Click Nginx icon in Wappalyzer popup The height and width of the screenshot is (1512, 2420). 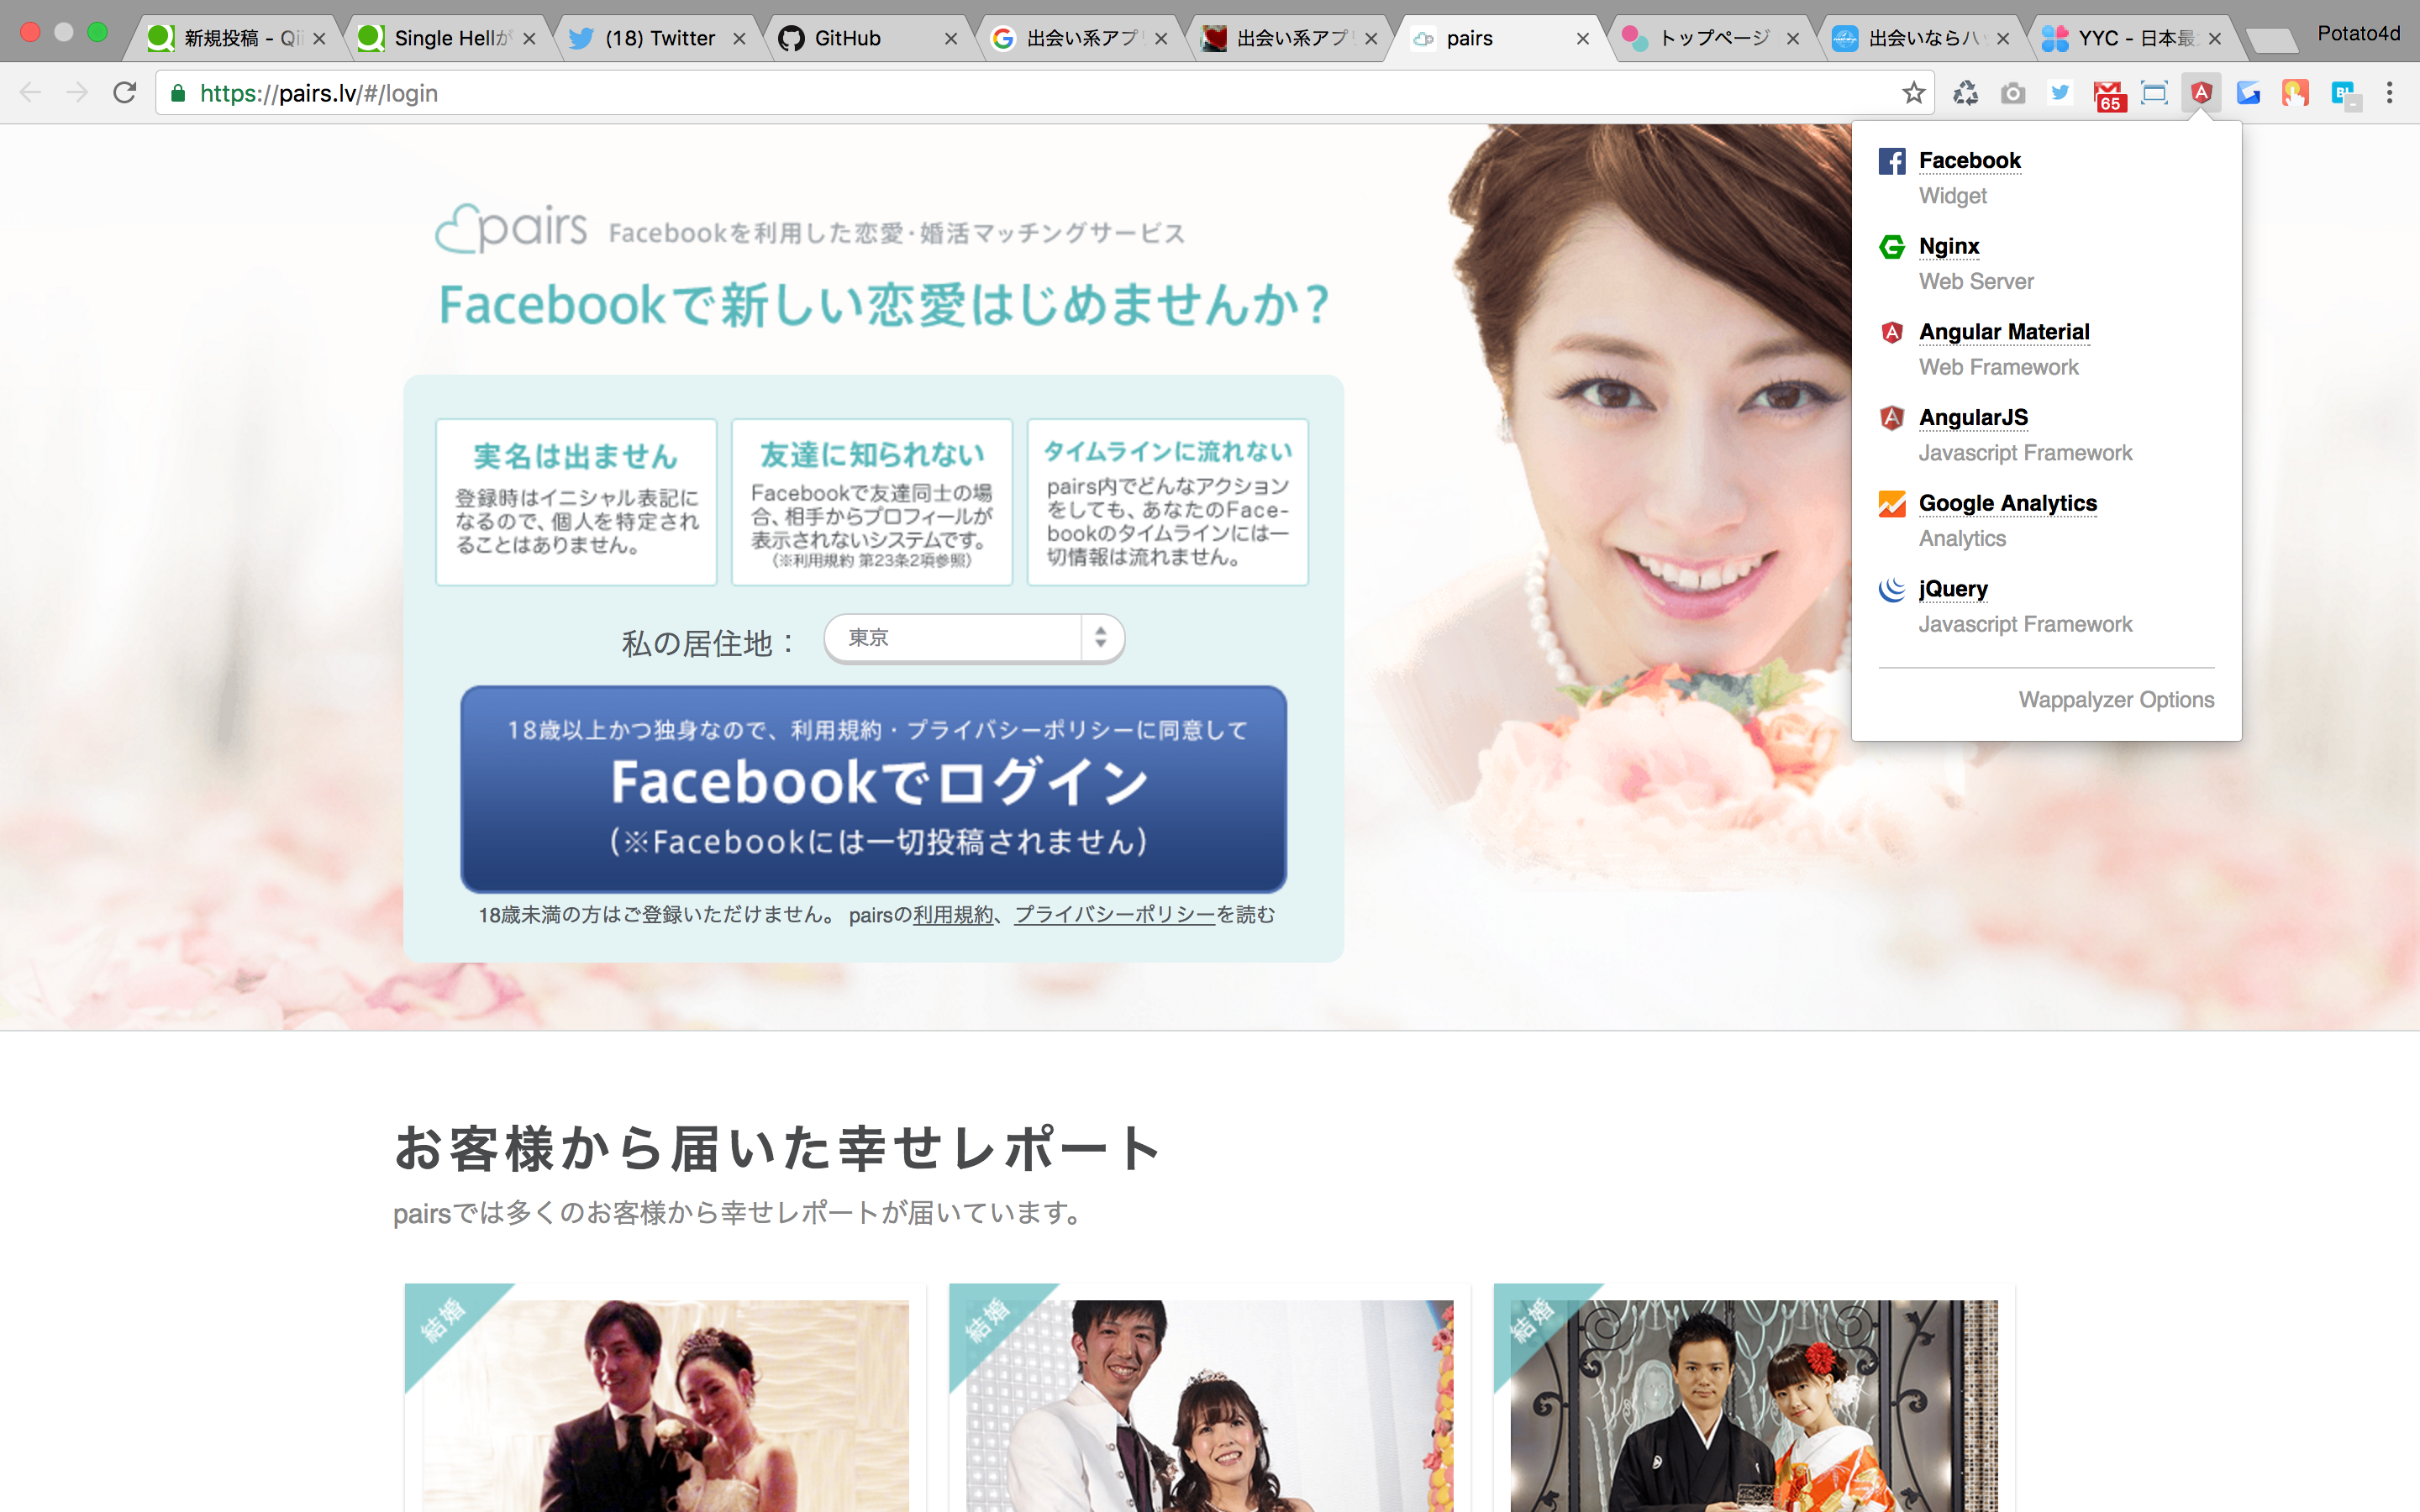click(1891, 247)
